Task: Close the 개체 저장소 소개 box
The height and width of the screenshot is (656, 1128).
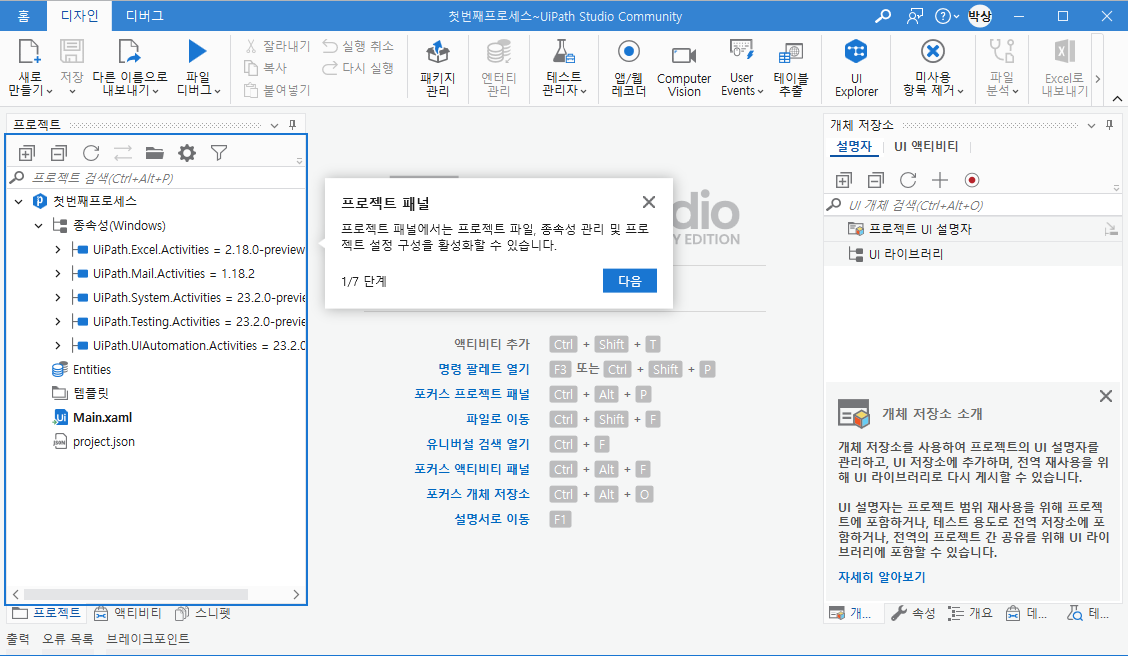Action: pyautogui.click(x=1106, y=396)
